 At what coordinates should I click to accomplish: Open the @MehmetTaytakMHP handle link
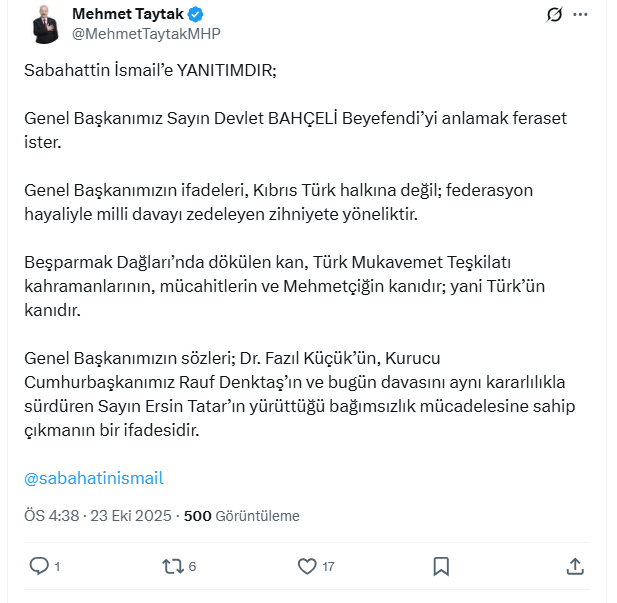(x=146, y=33)
